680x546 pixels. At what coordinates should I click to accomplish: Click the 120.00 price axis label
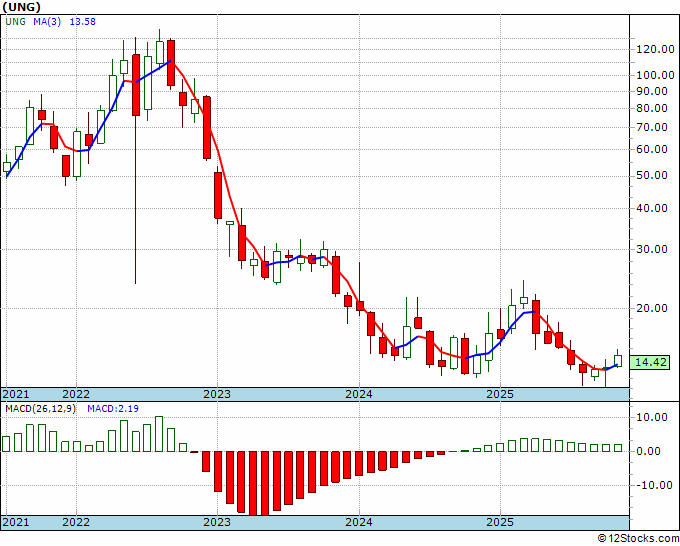(x=655, y=49)
